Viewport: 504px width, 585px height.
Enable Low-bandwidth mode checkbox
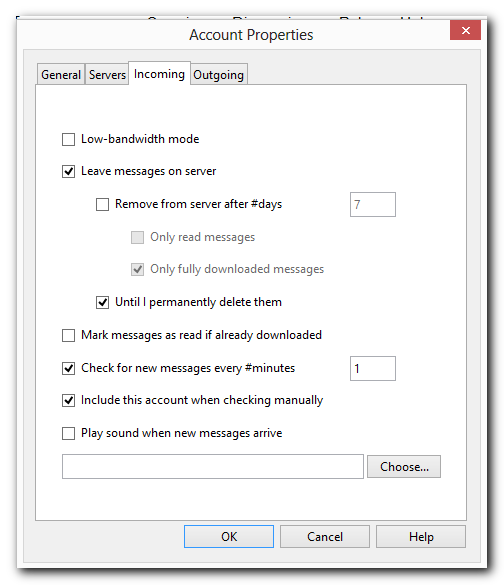[x=68, y=140]
